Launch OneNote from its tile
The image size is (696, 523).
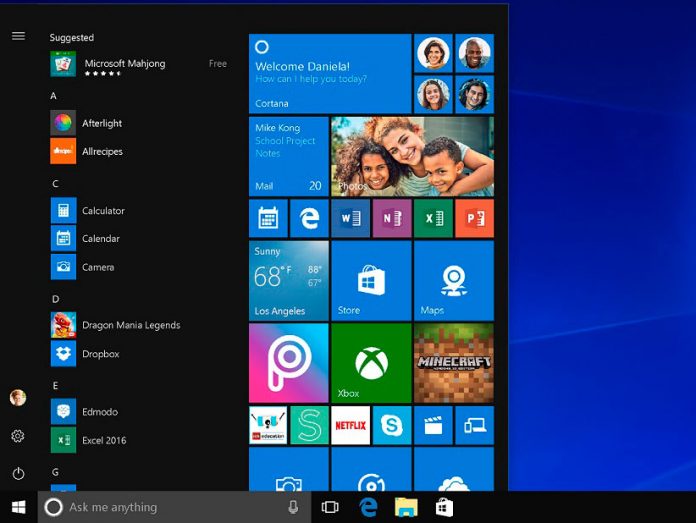coord(392,218)
